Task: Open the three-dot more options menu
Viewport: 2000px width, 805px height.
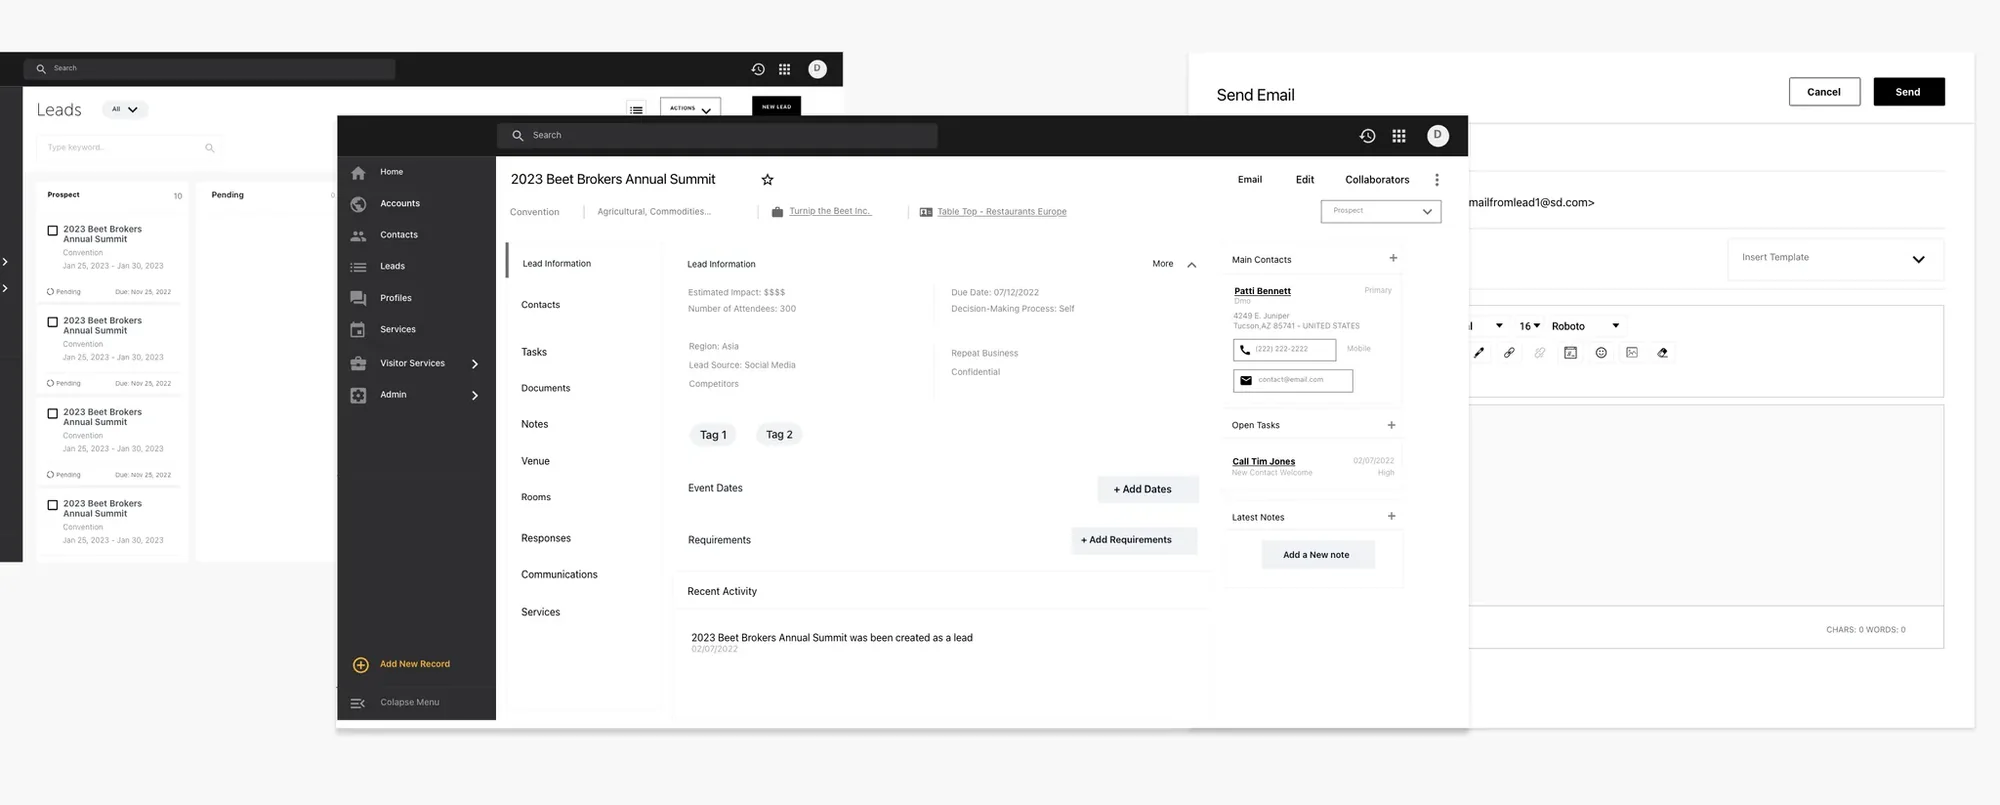Action: [x=1437, y=180]
